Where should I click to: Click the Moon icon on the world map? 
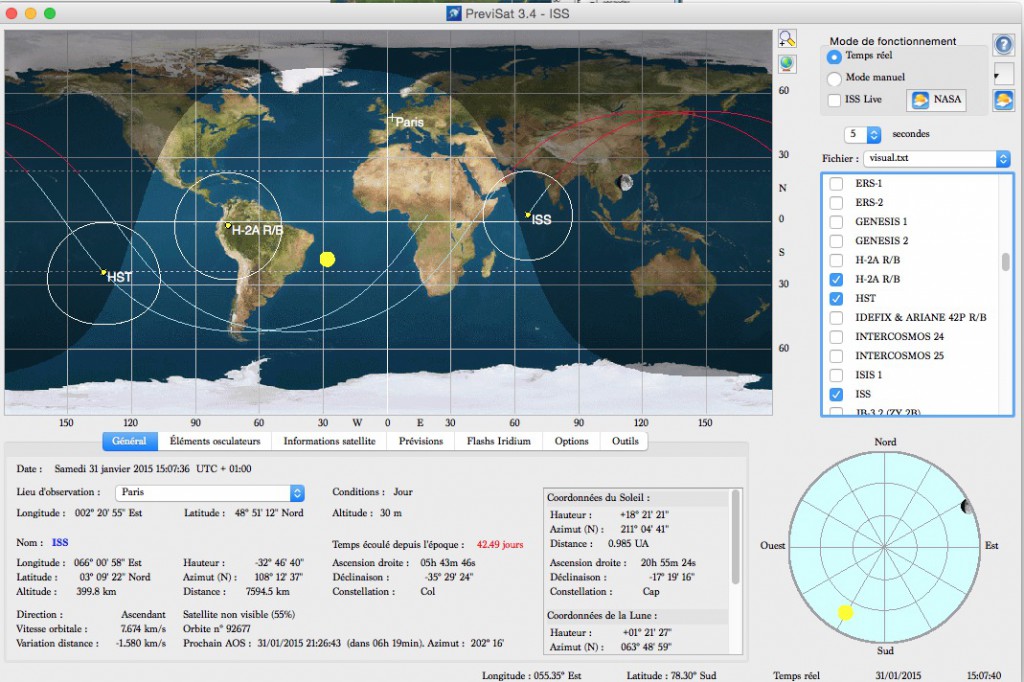626,182
